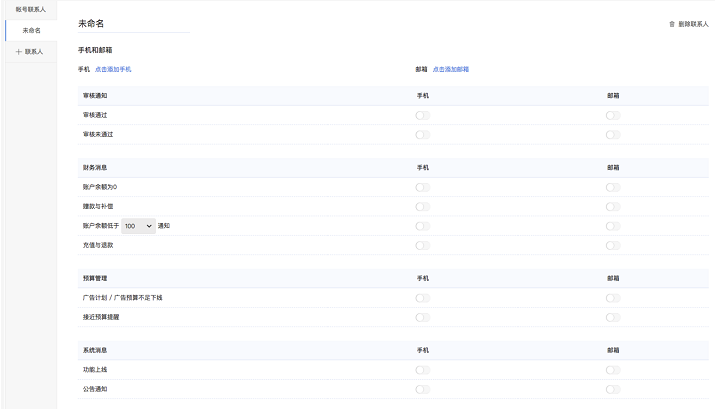This screenshot has width=715, height=409.
Task: Enable 邮箱 toggle for 公告通知
Action: (612, 389)
